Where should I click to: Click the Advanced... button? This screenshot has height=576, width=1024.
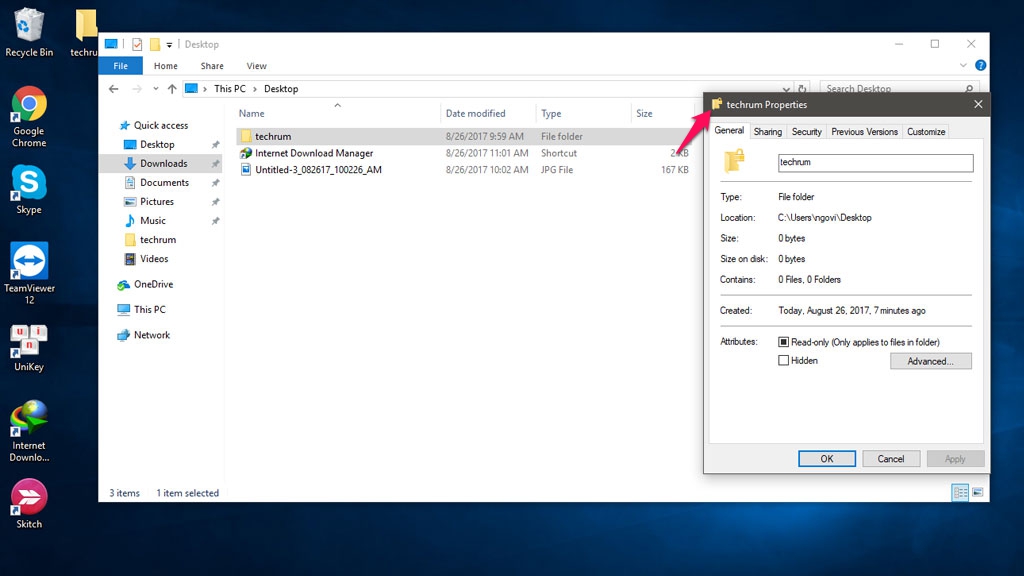click(x=930, y=361)
